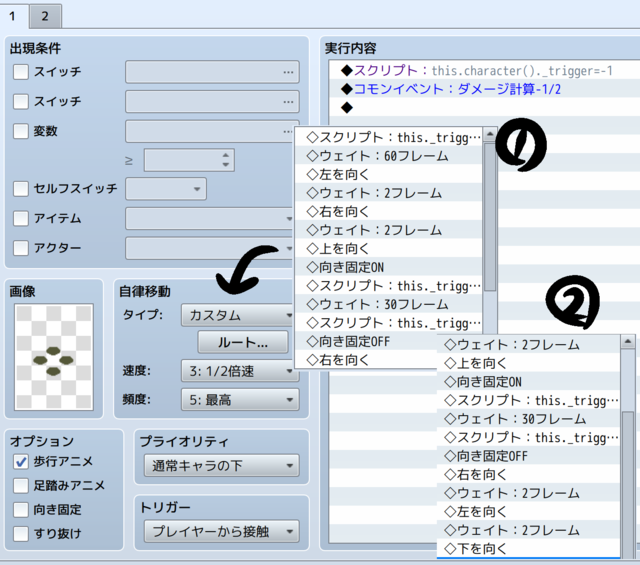Select 向き固定OFF in second route list

click(x=529, y=456)
